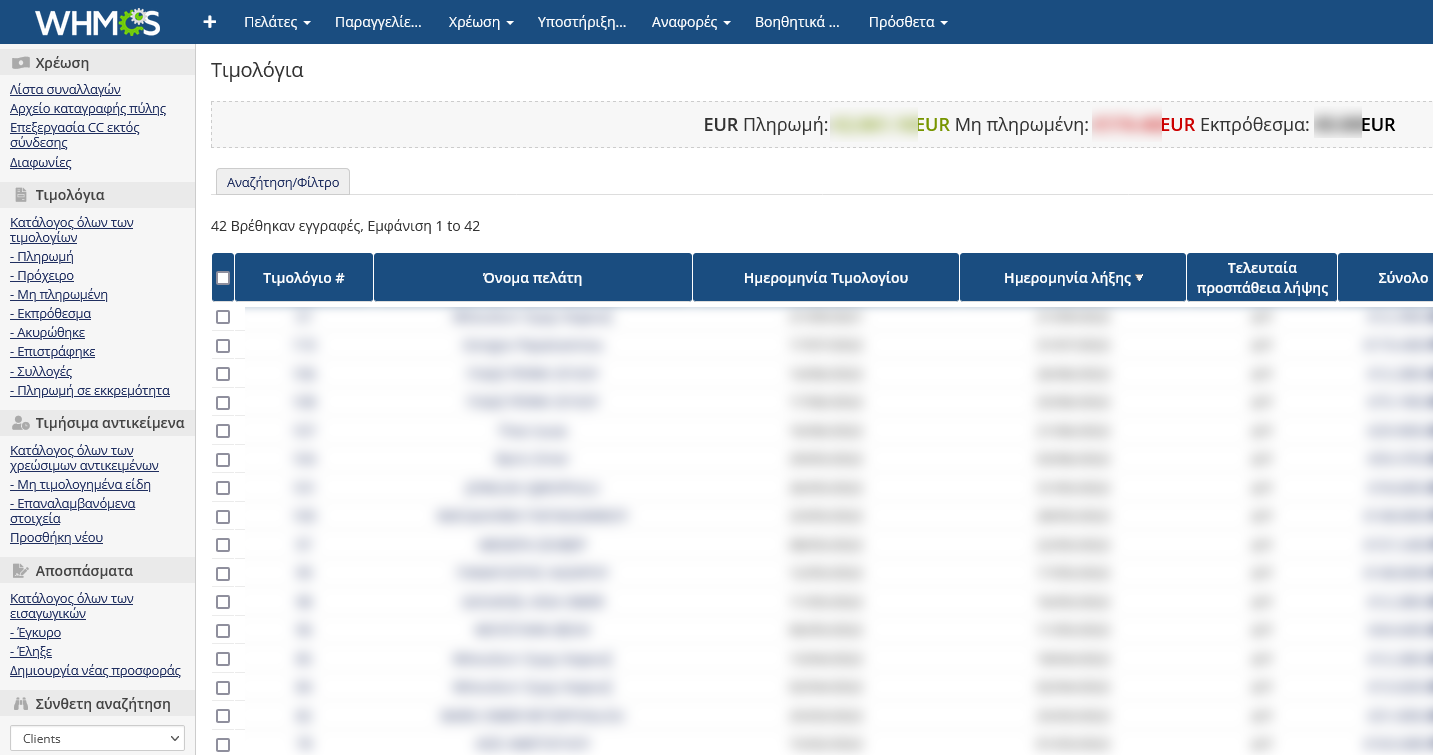Click the WHMCS logo
Image resolution: width=1433 pixels, height=755 pixels.
click(97, 21)
